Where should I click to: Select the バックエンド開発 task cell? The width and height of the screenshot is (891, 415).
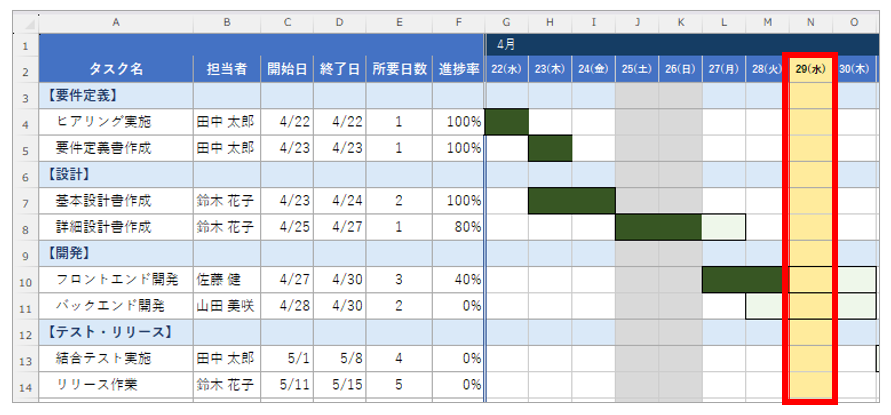pyautogui.click(x=116, y=306)
